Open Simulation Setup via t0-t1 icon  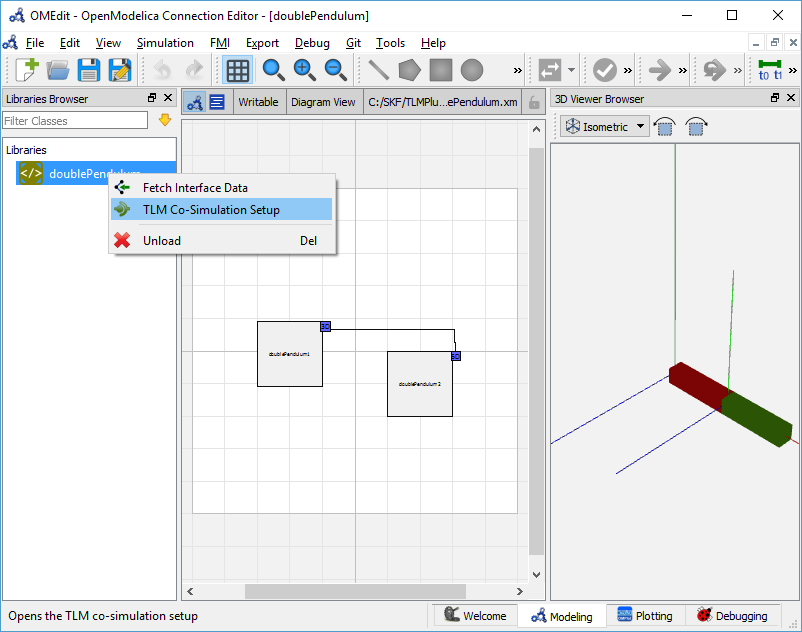point(769,70)
